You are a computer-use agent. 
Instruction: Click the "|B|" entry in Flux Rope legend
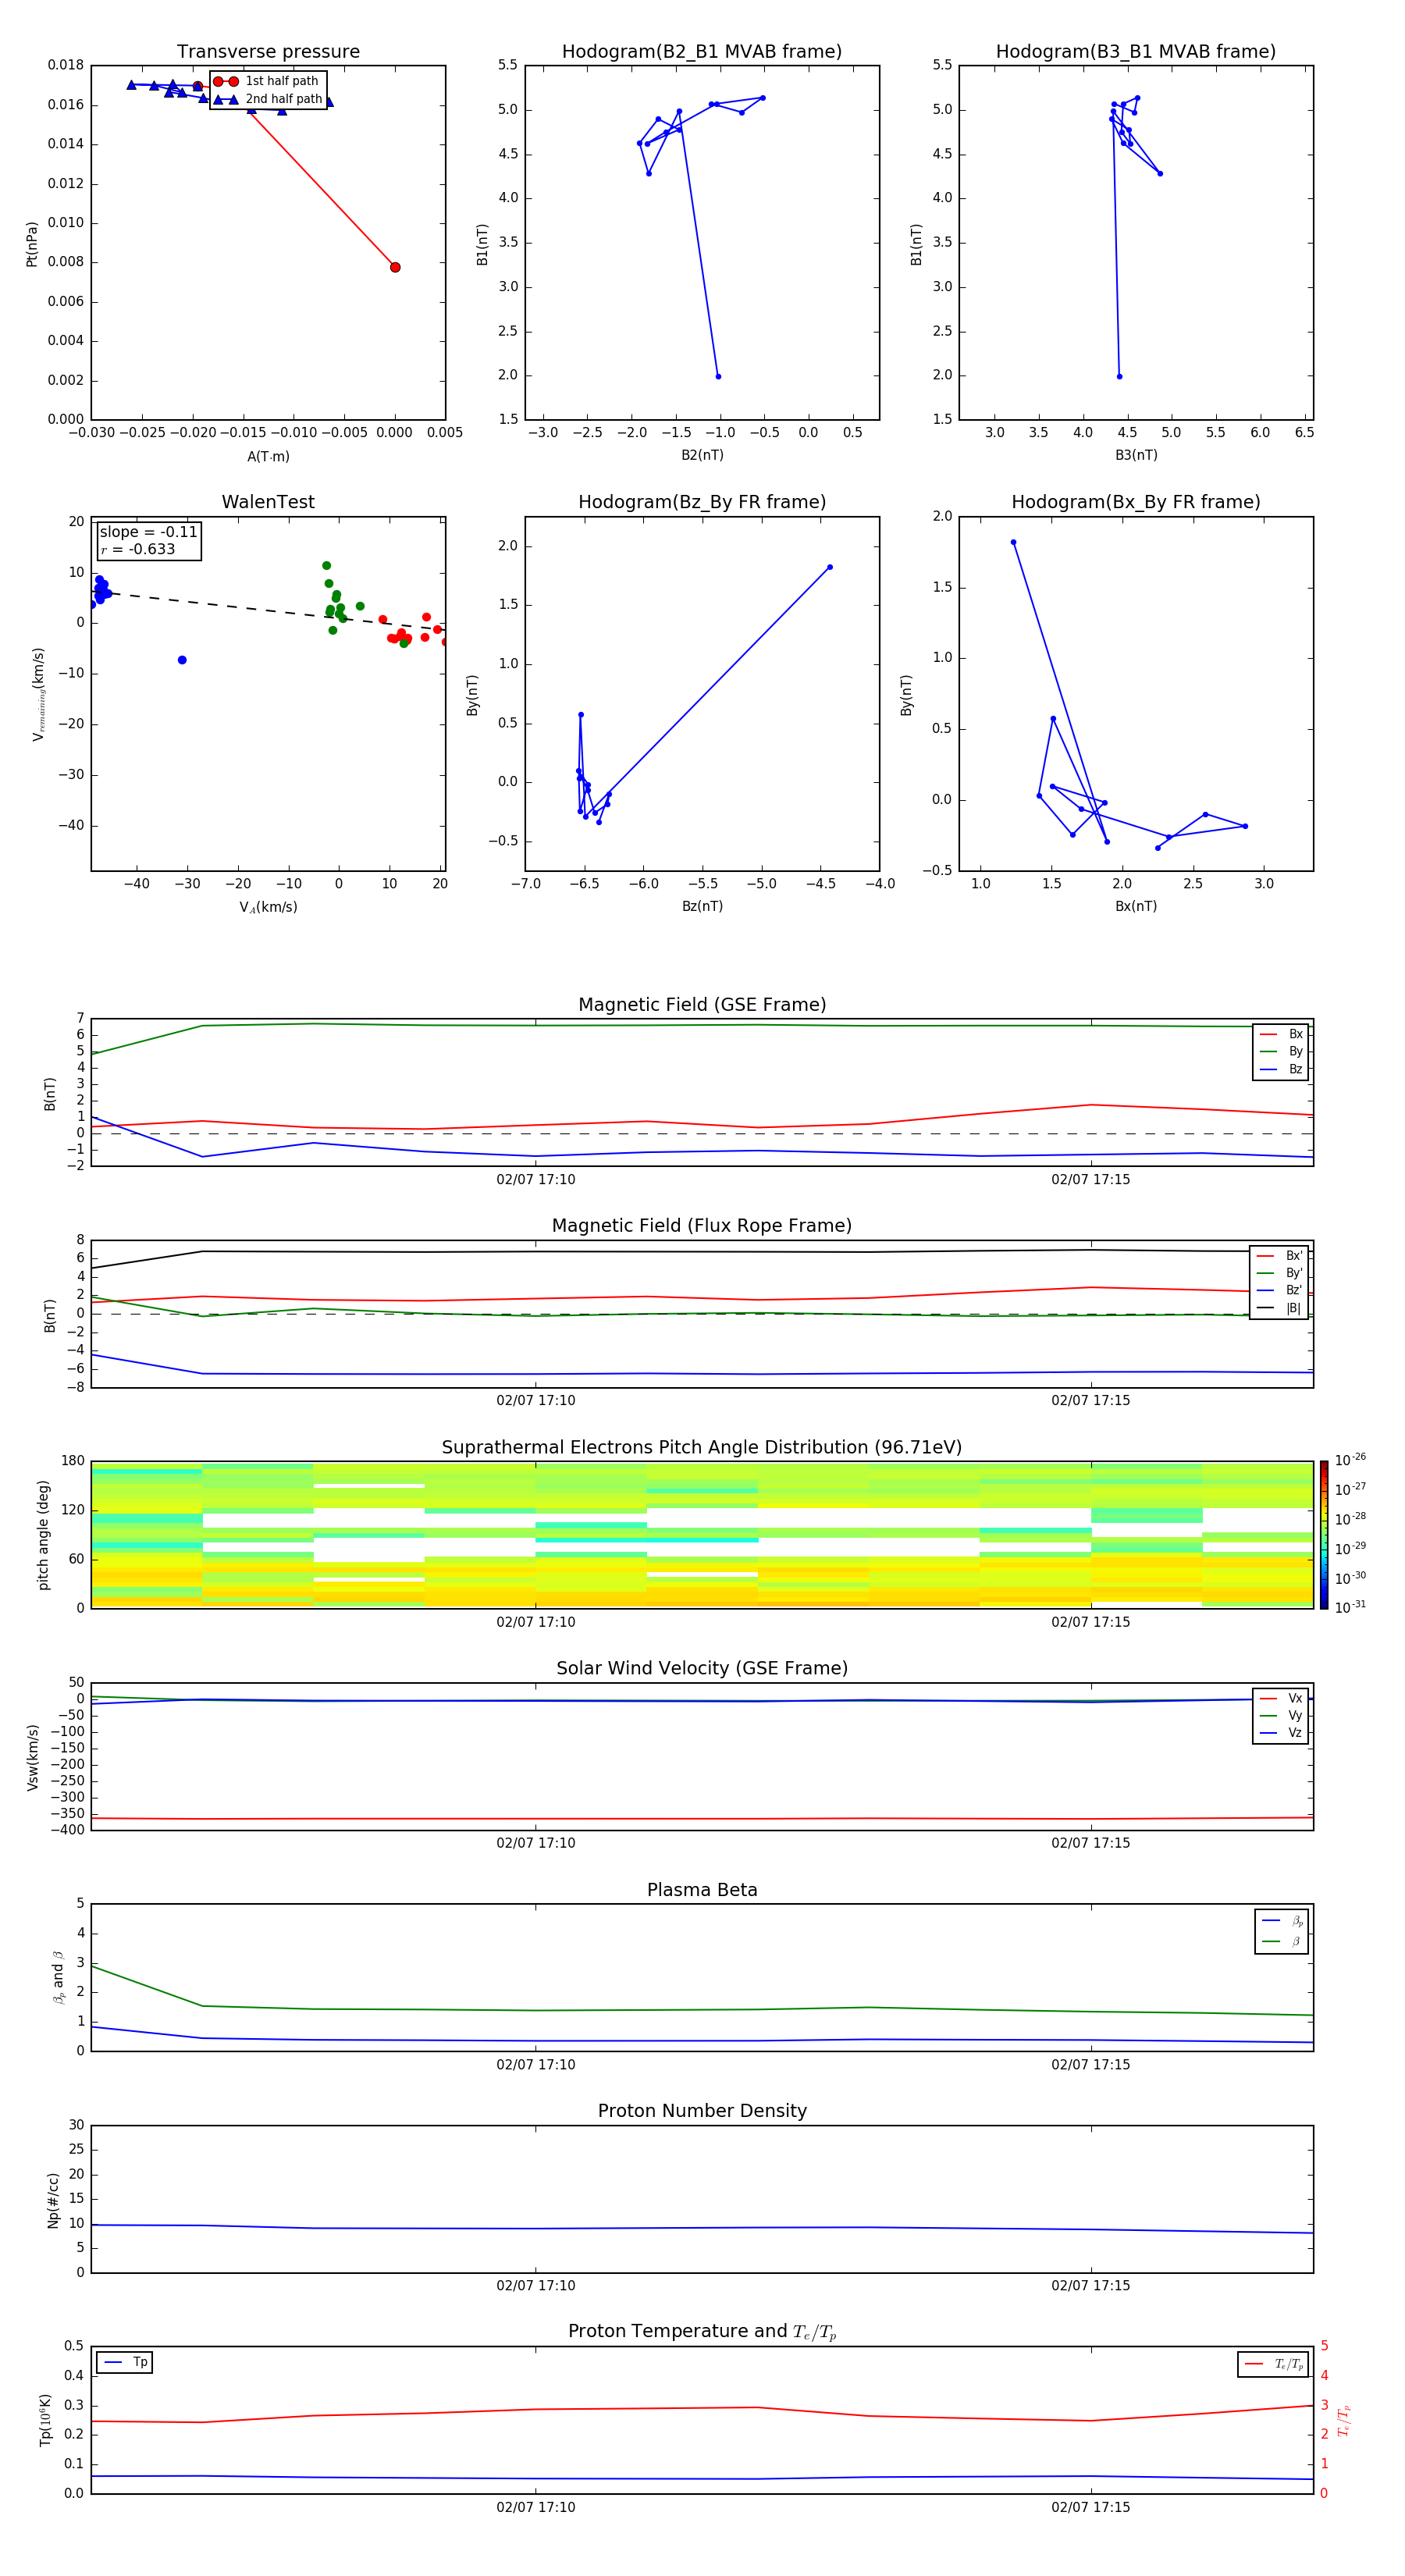pos(1279,1308)
